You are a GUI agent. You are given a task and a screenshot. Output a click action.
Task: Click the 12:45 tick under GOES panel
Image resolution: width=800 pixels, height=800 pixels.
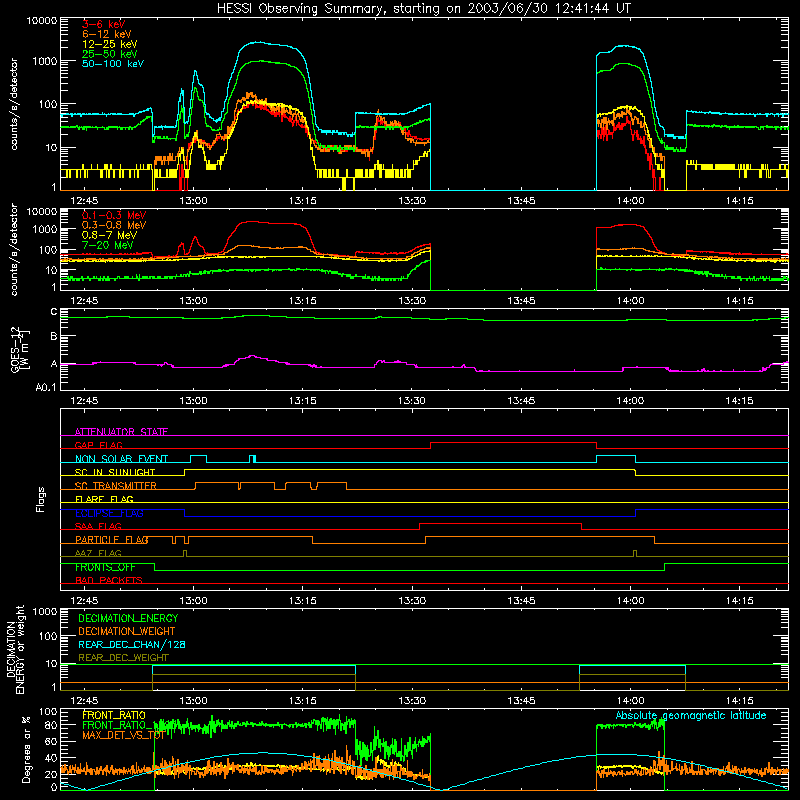(x=84, y=401)
